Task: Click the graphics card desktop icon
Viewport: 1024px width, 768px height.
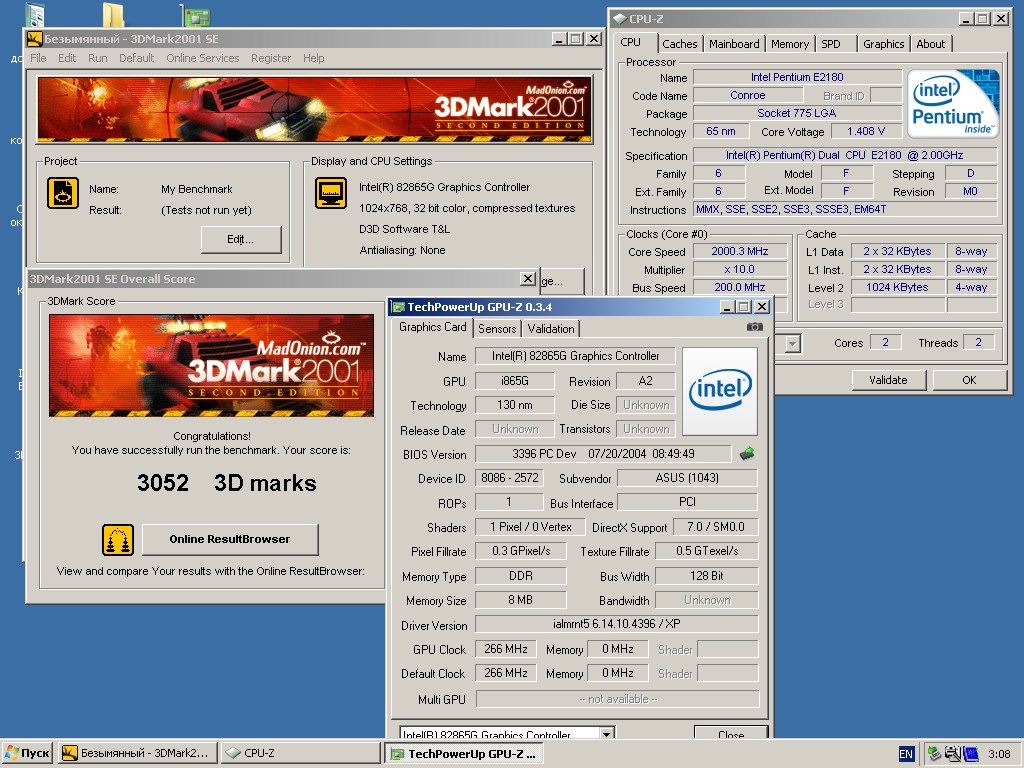Action: 195,15
